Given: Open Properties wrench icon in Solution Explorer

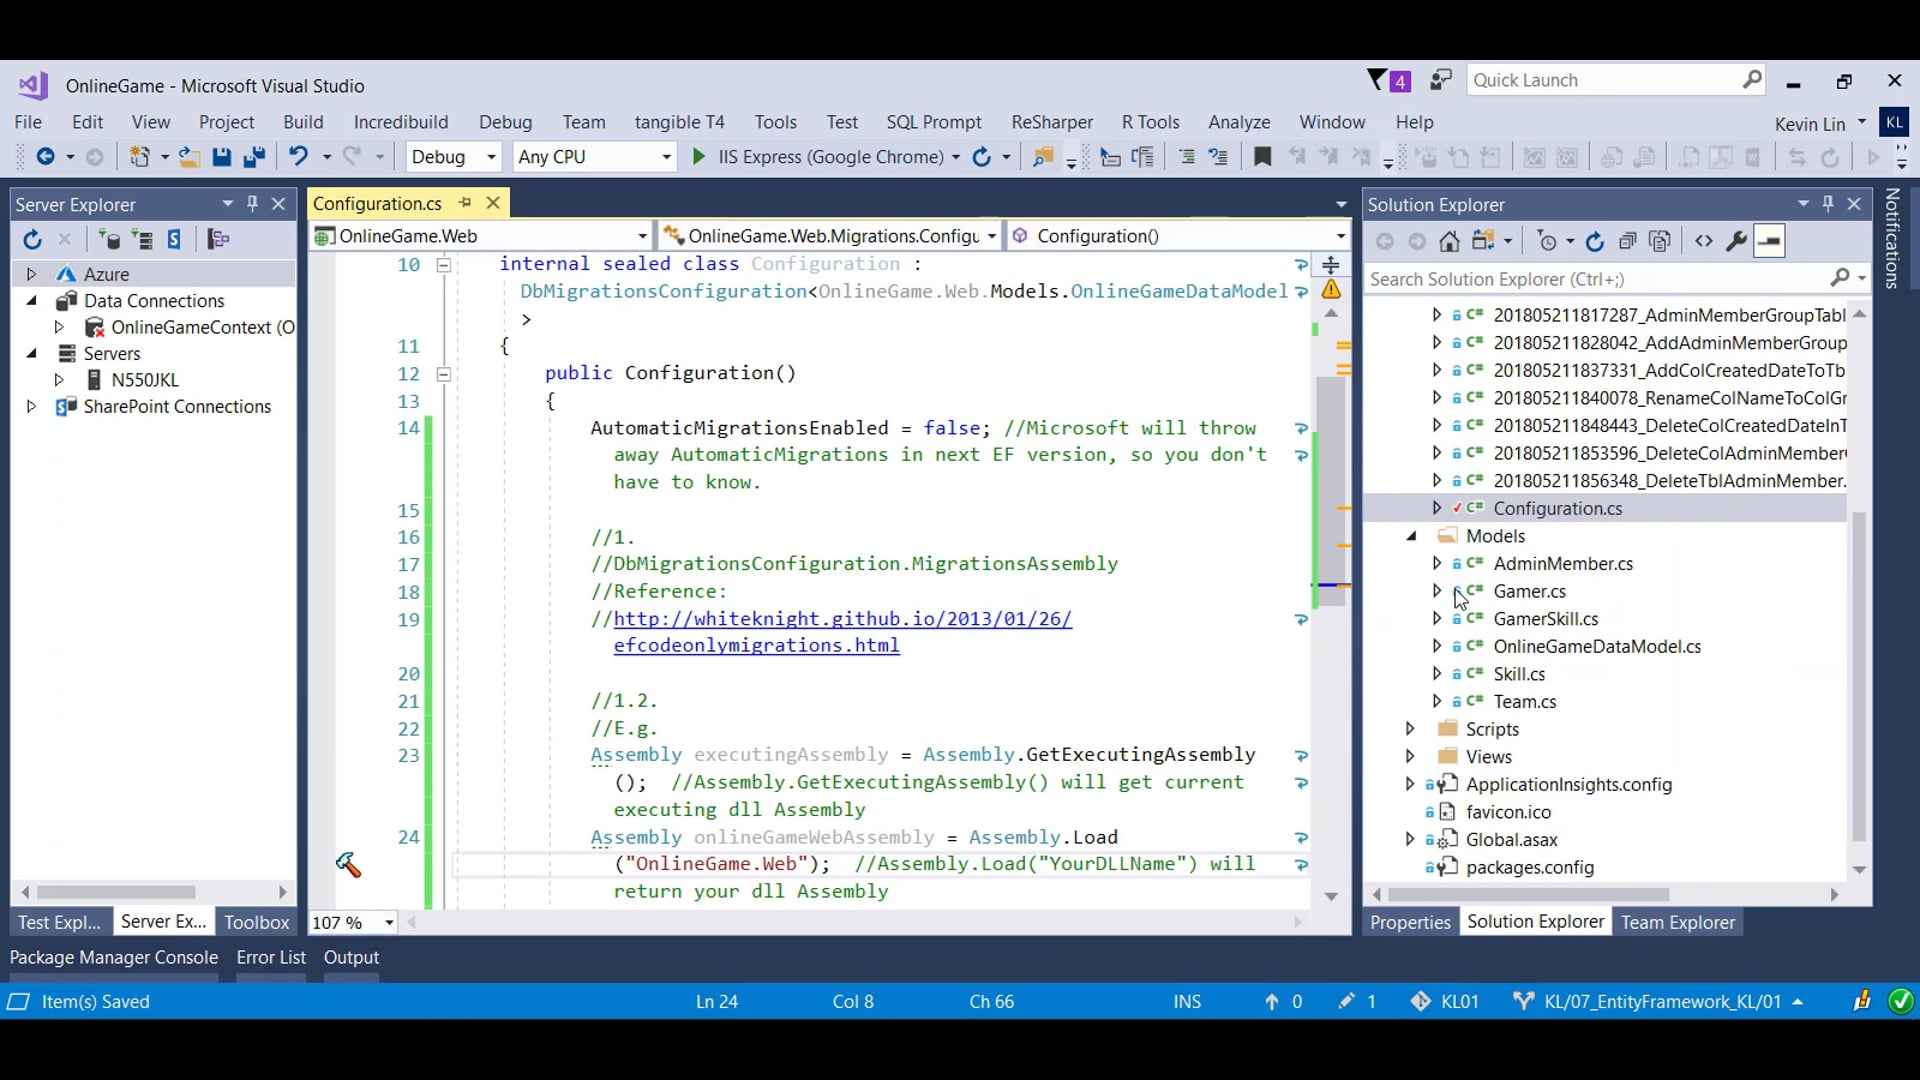Looking at the screenshot, I should (1736, 241).
